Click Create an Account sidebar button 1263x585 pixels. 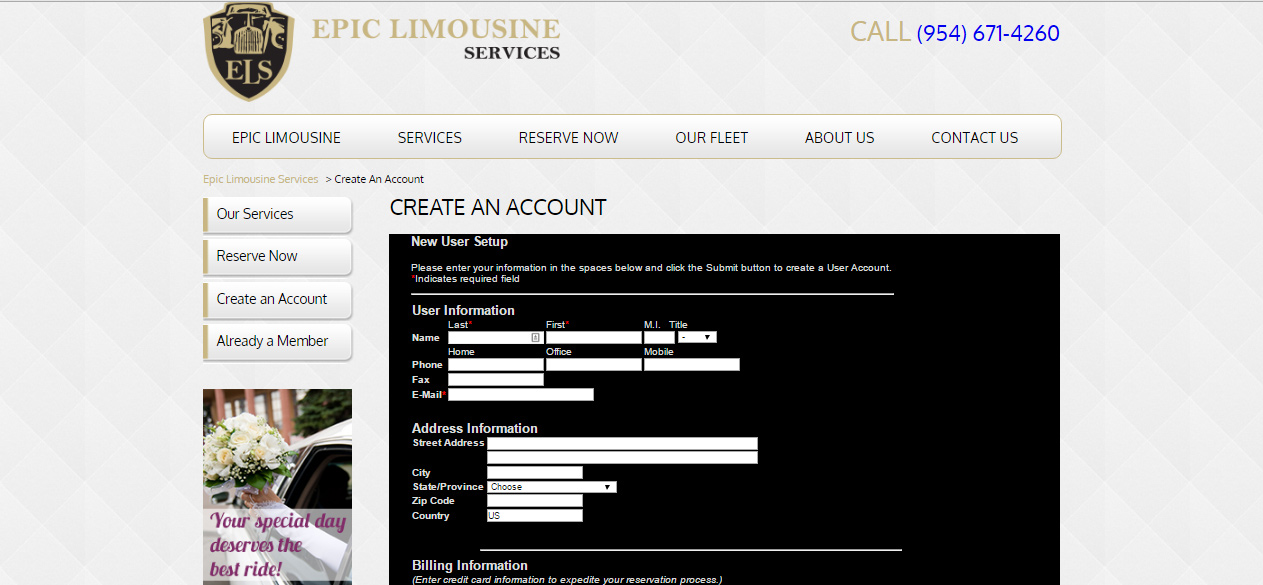point(278,299)
